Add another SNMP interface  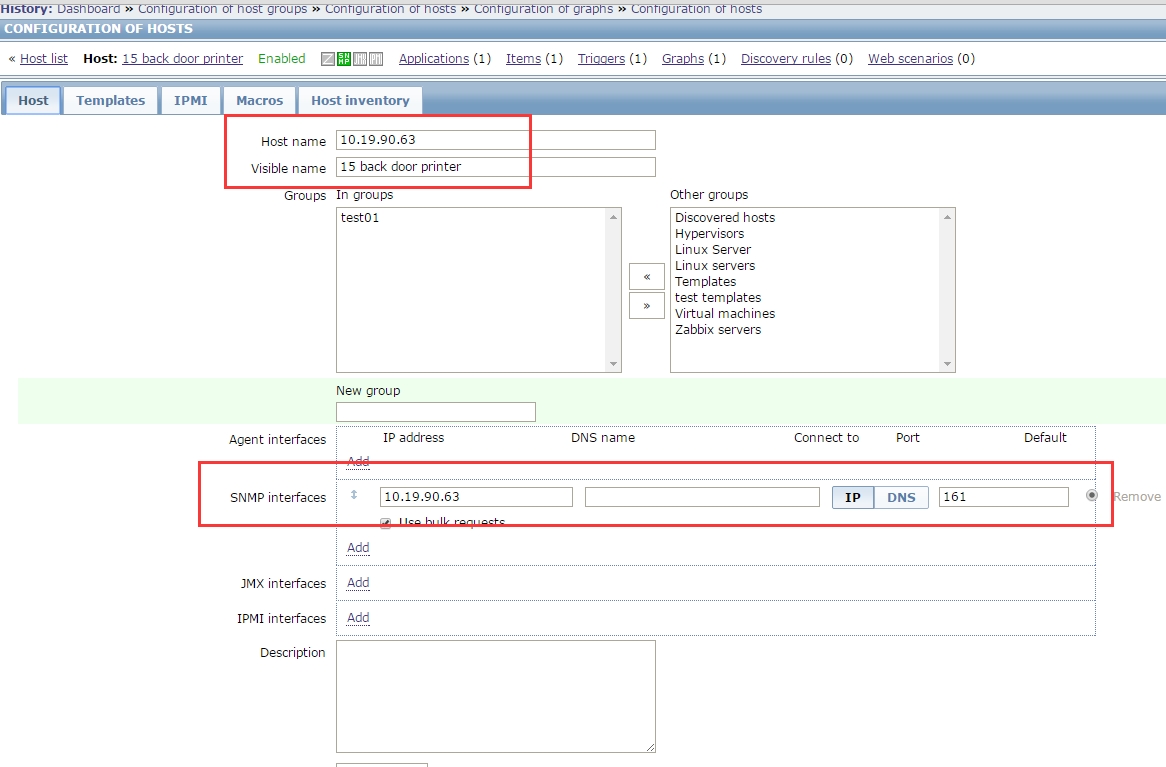point(358,548)
